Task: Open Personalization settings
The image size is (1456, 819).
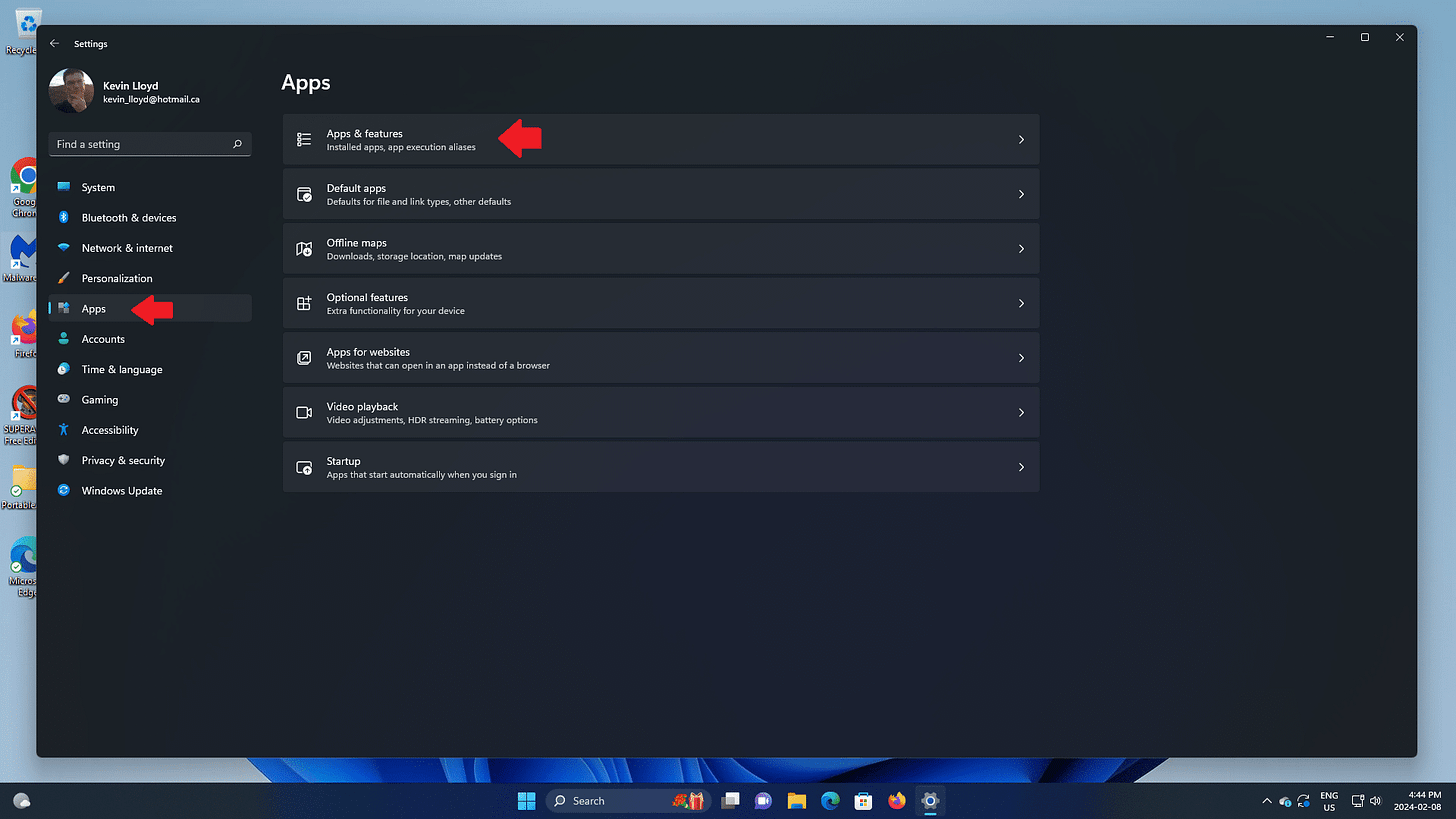Action: [118, 278]
